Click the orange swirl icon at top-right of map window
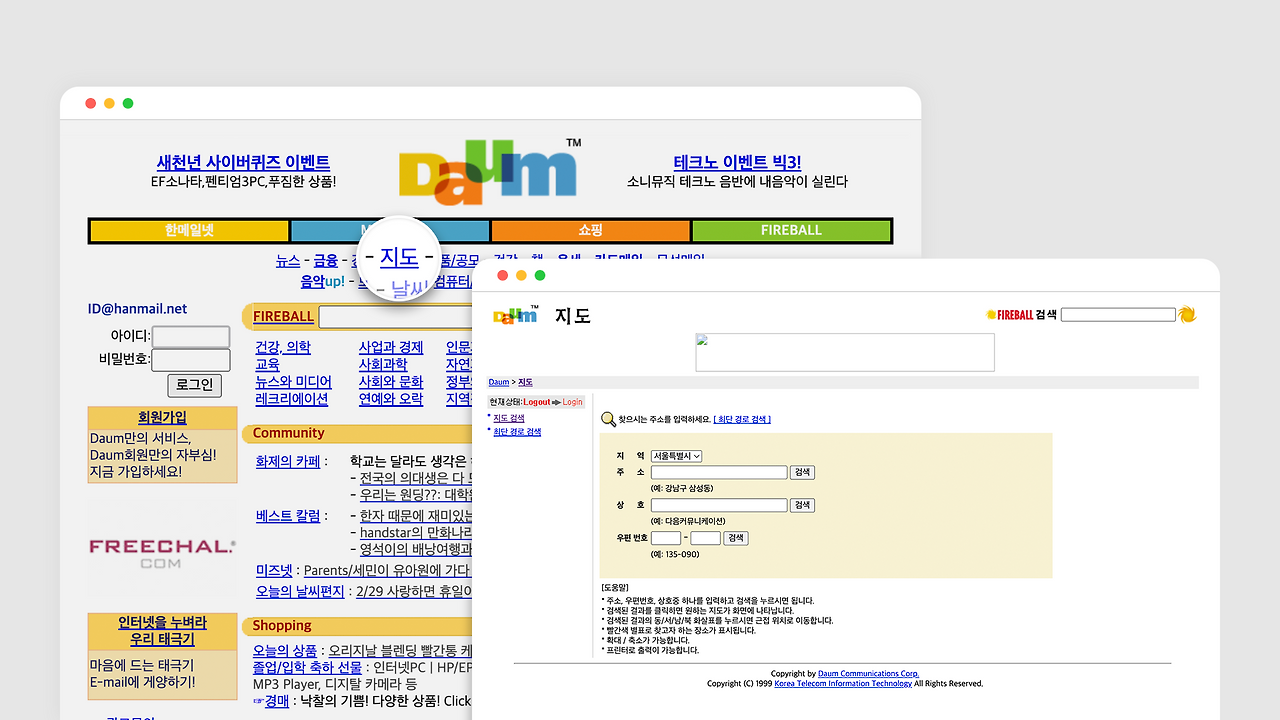 tap(1187, 314)
